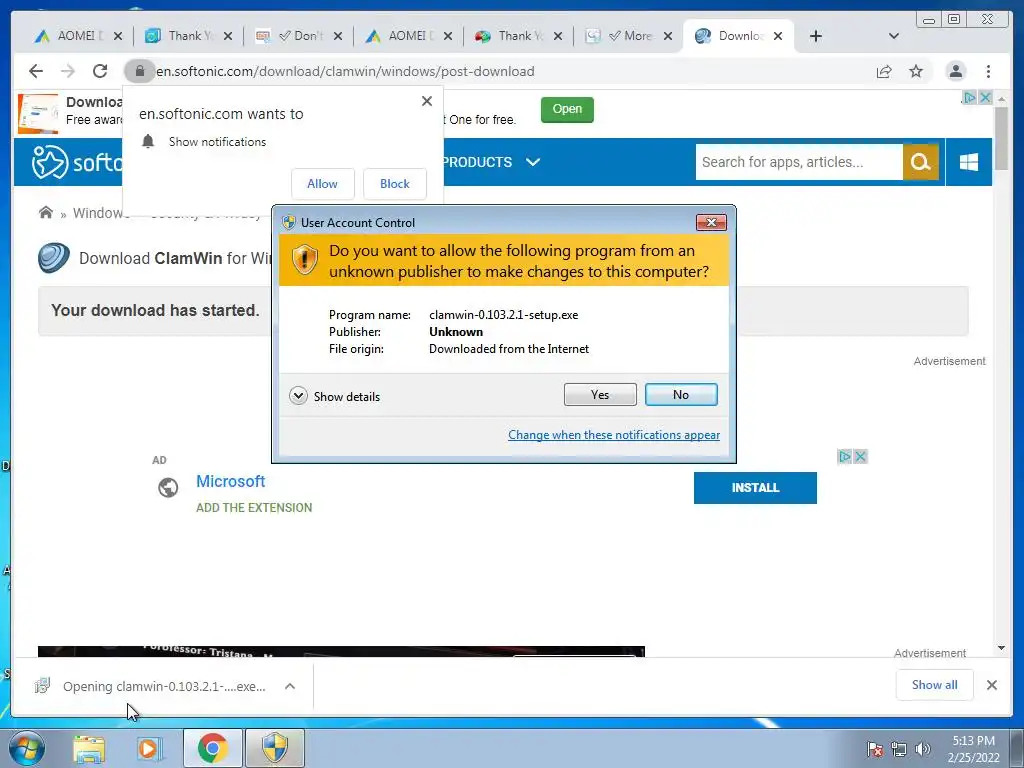Switch to the second AOMEI tab
The image size is (1024, 768).
(x=402, y=36)
